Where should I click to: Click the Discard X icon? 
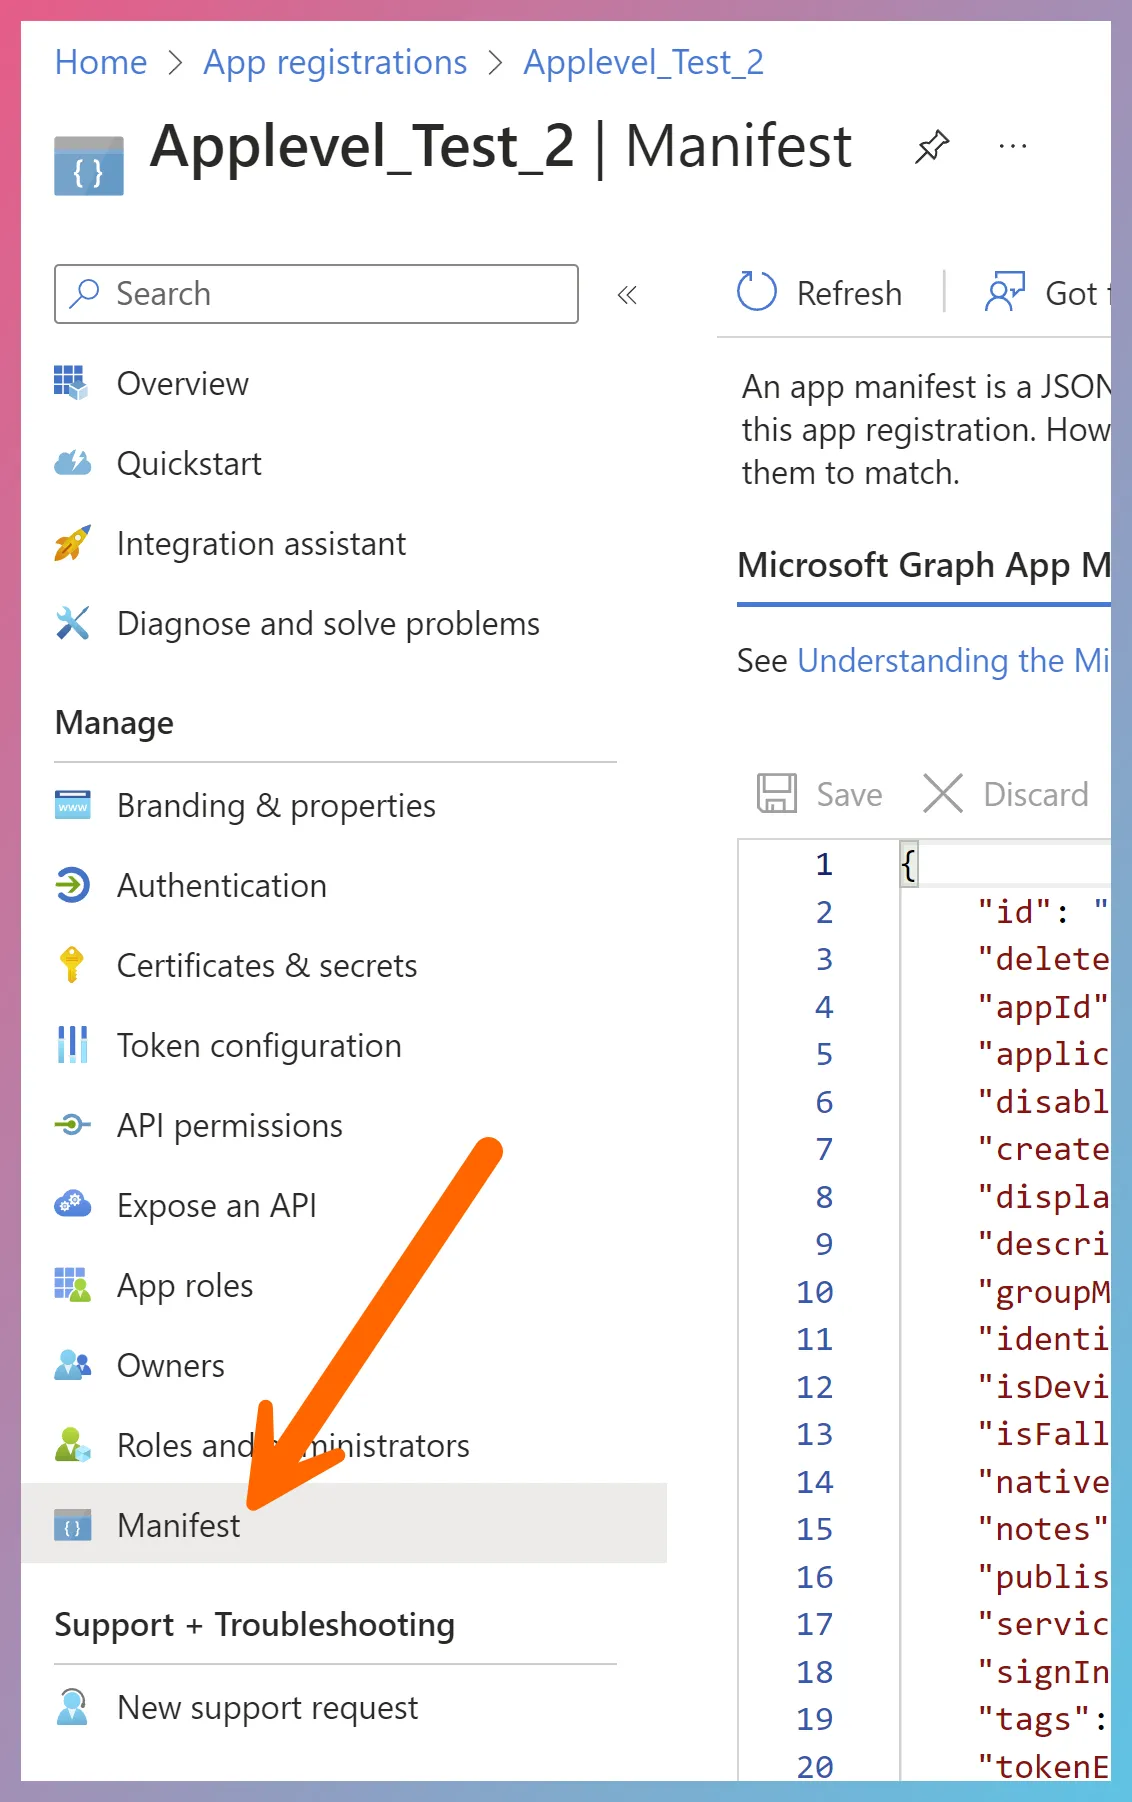click(x=943, y=794)
